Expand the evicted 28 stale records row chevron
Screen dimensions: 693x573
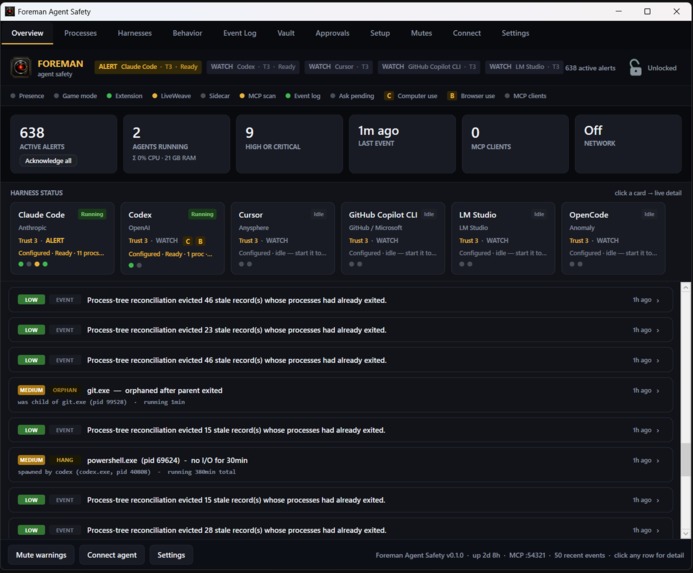[x=658, y=530]
